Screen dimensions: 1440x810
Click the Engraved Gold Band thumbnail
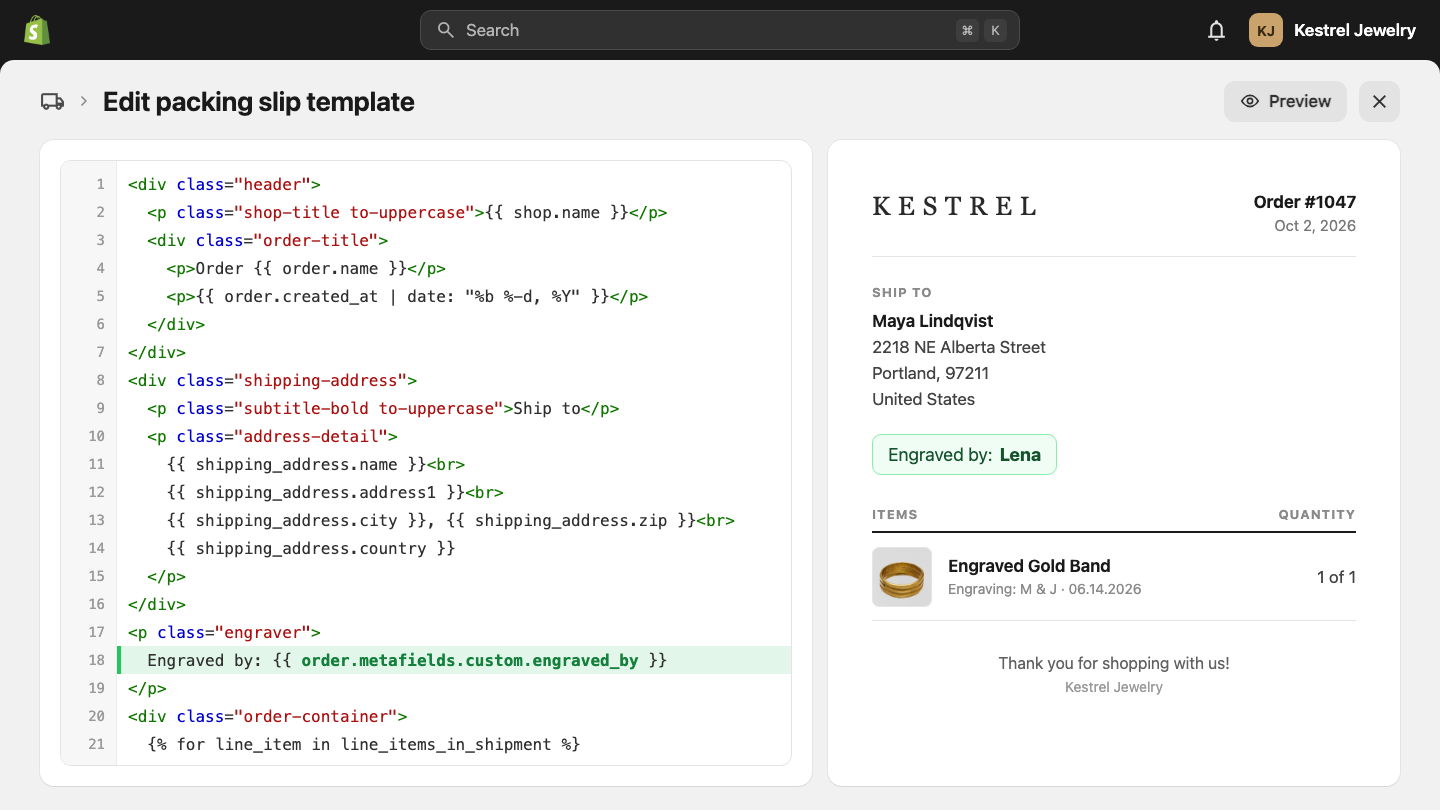tap(902, 577)
